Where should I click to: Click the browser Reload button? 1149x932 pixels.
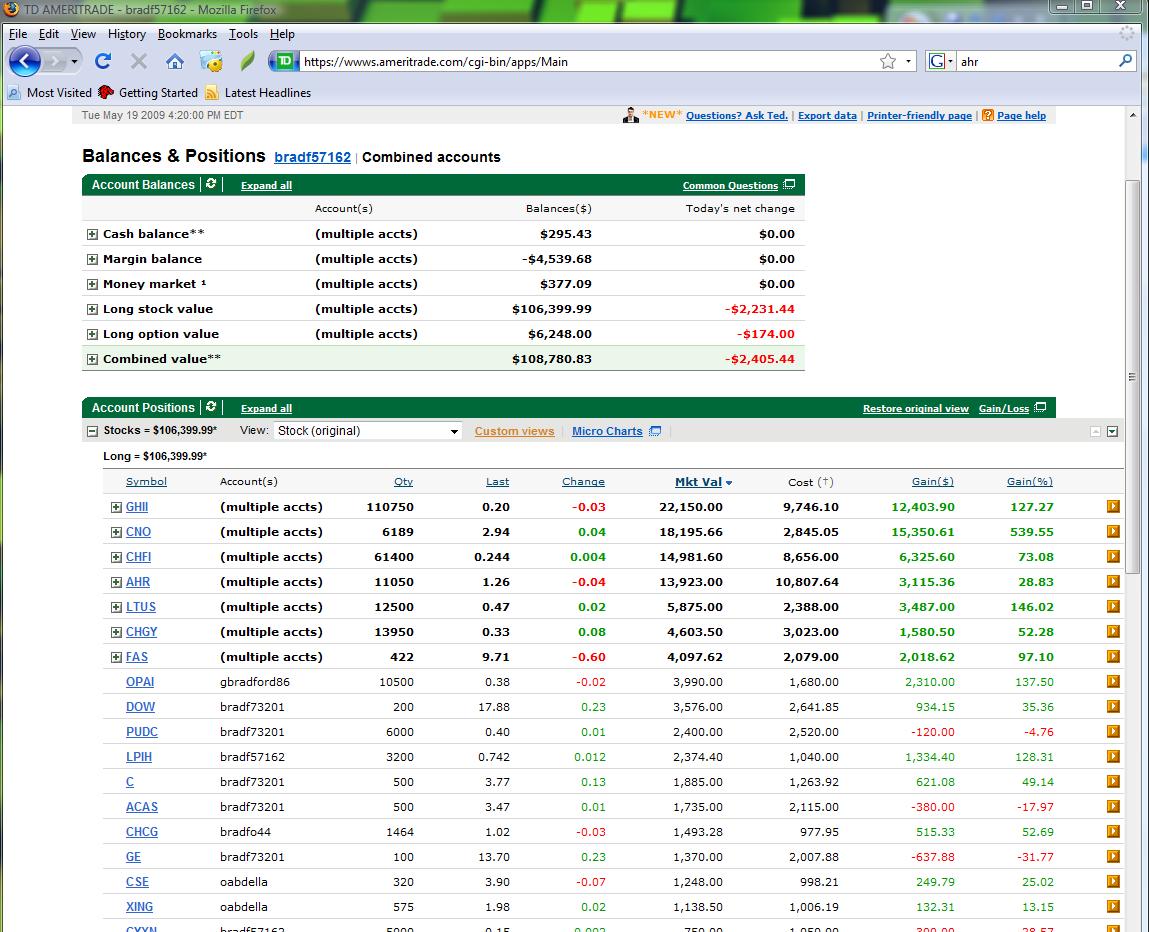[103, 61]
